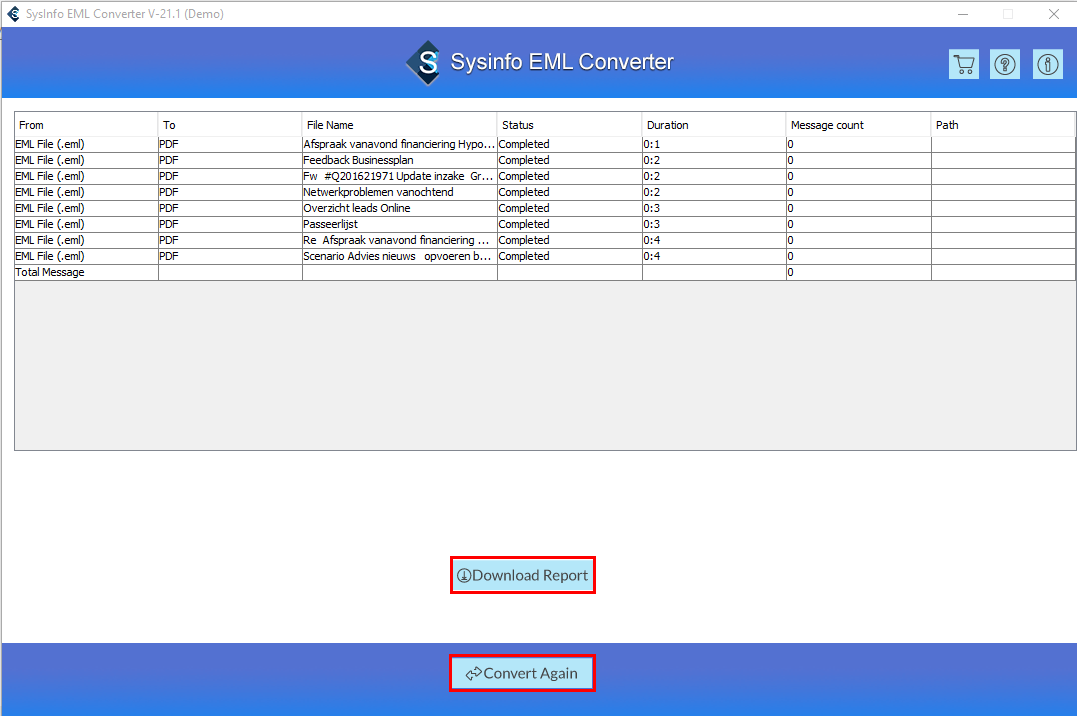
Task: Sort by the Status column header
Action: tap(569, 125)
